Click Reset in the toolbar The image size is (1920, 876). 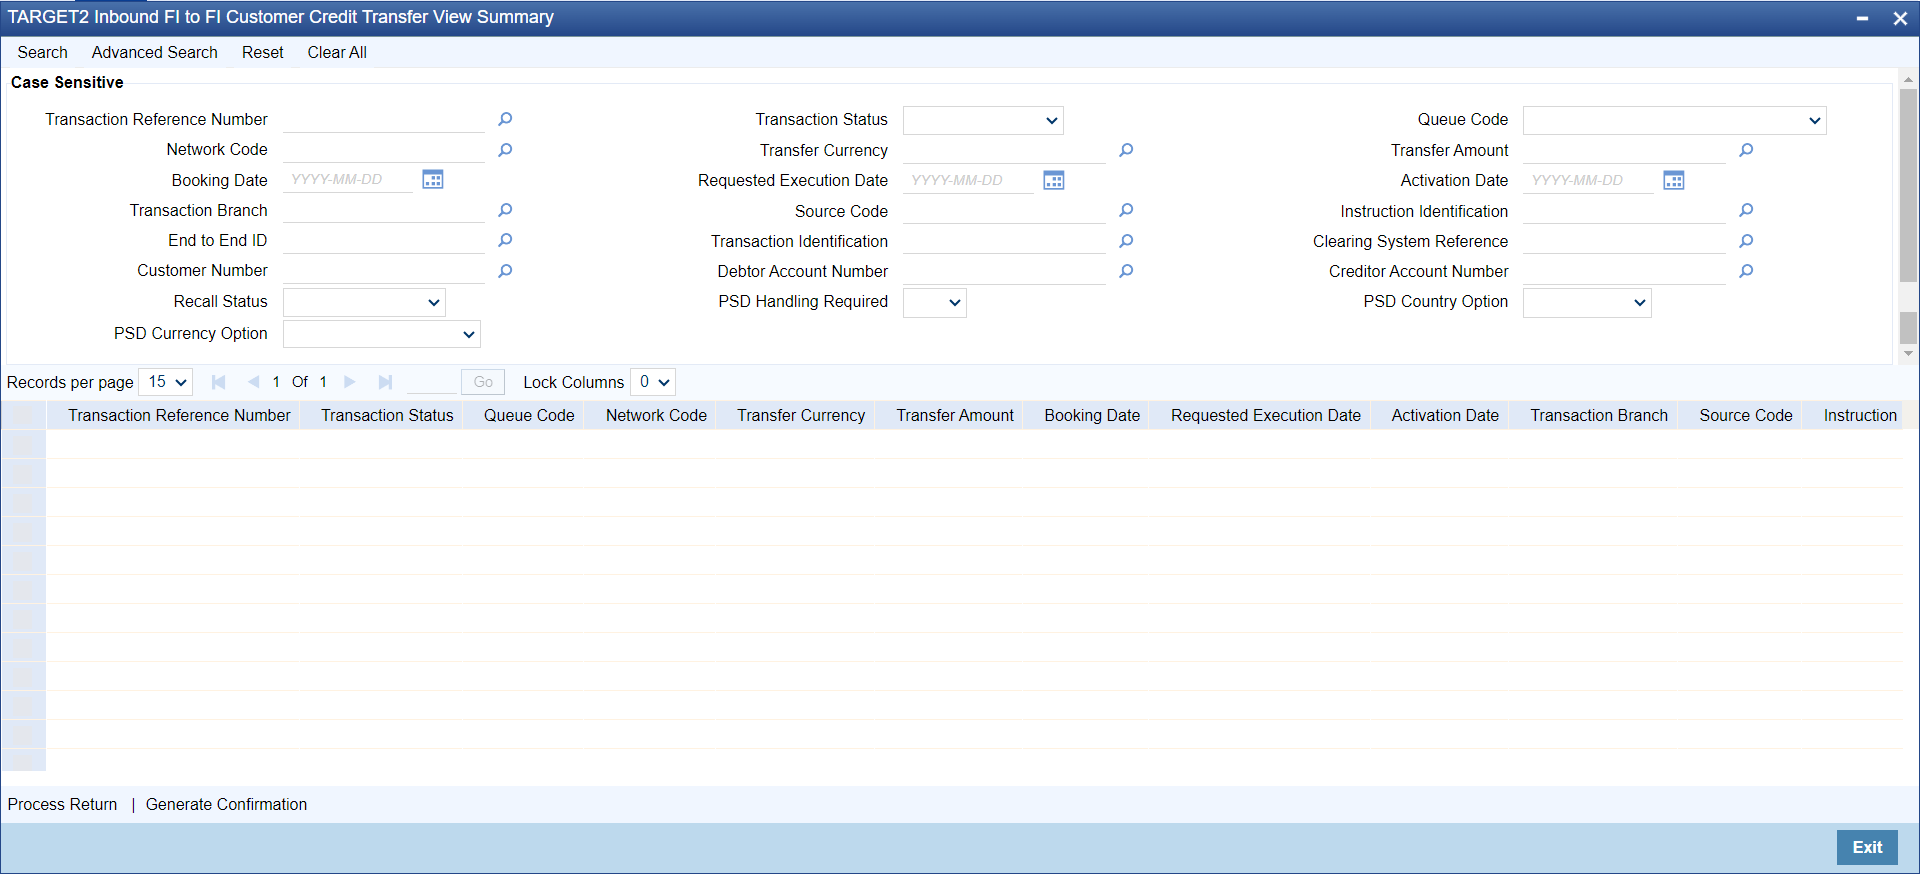tap(263, 53)
